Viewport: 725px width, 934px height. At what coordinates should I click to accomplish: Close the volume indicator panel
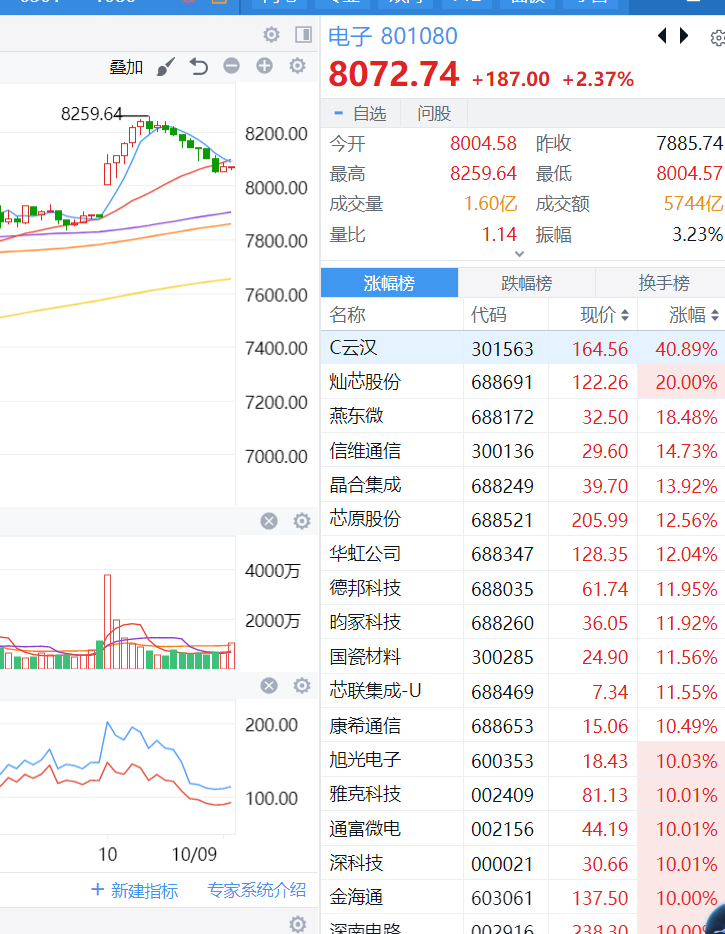coord(269,521)
